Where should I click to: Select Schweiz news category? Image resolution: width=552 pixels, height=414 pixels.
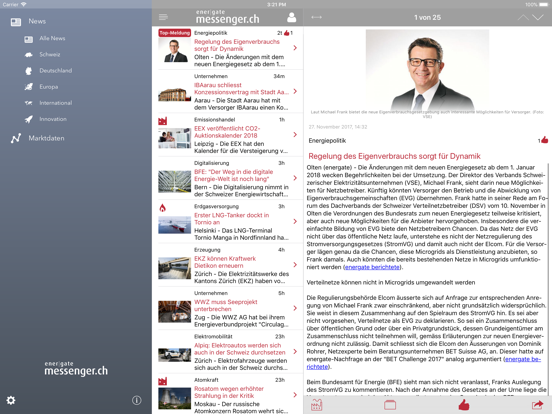click(x=50, y=55)
